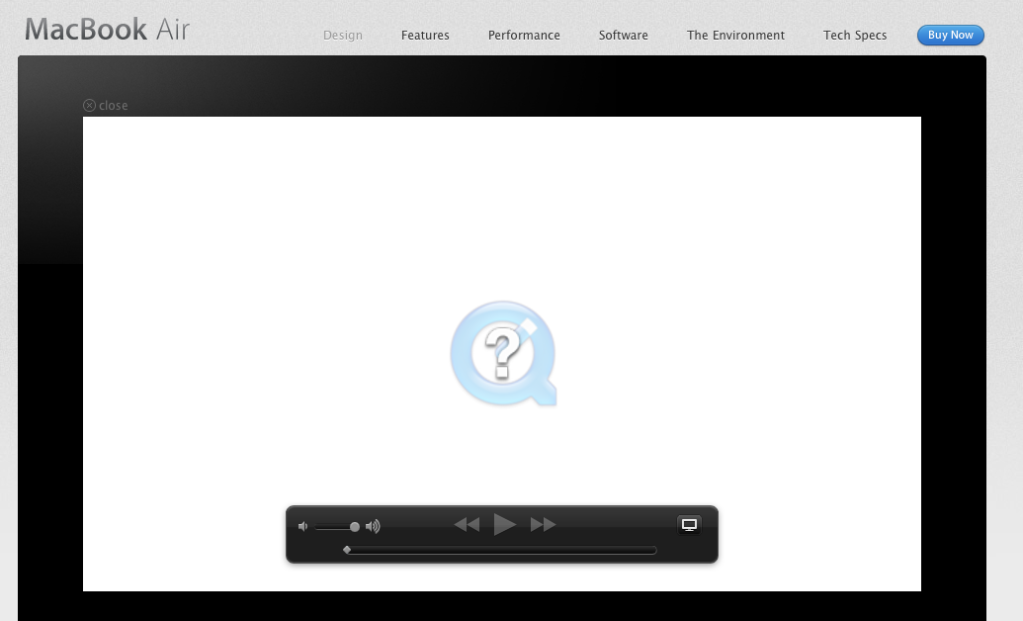Click the rewind button
This screenshot has width=1023, height=621.
tap(466, 524)
